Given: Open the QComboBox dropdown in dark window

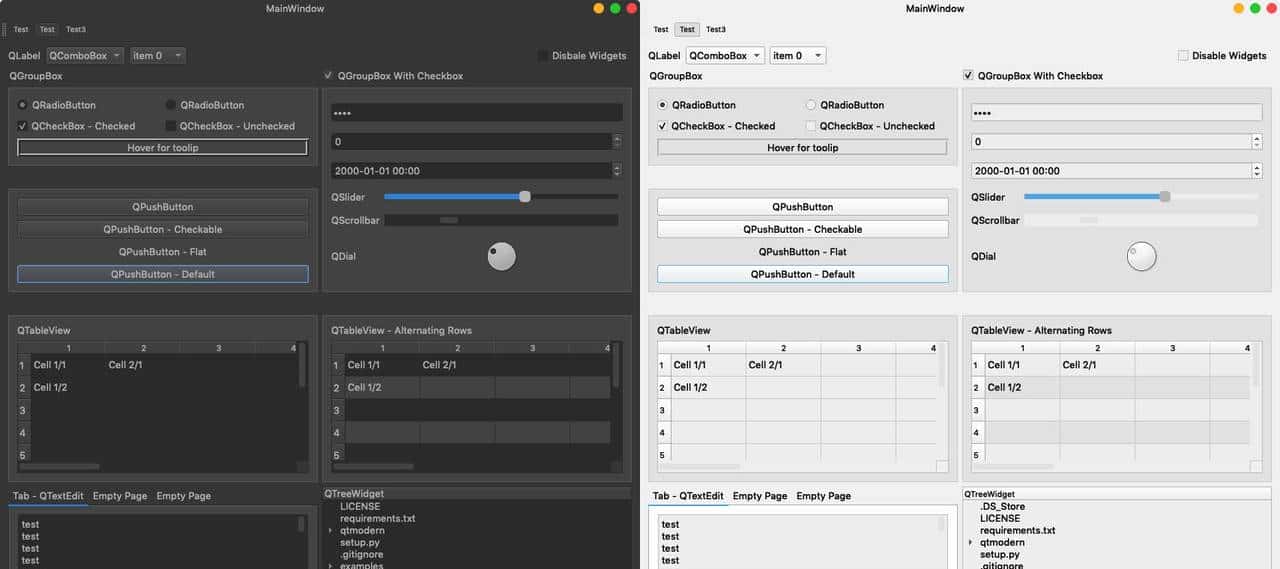Looking at the screenshot, I should (x=85, y=56).
